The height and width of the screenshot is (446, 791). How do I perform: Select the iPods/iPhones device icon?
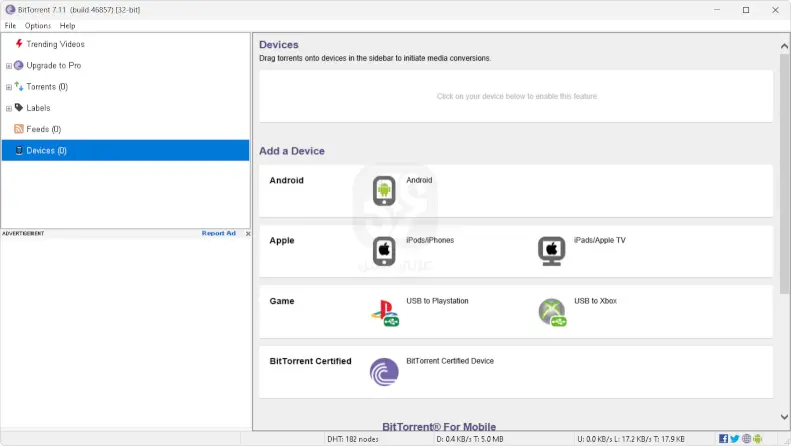384,251
